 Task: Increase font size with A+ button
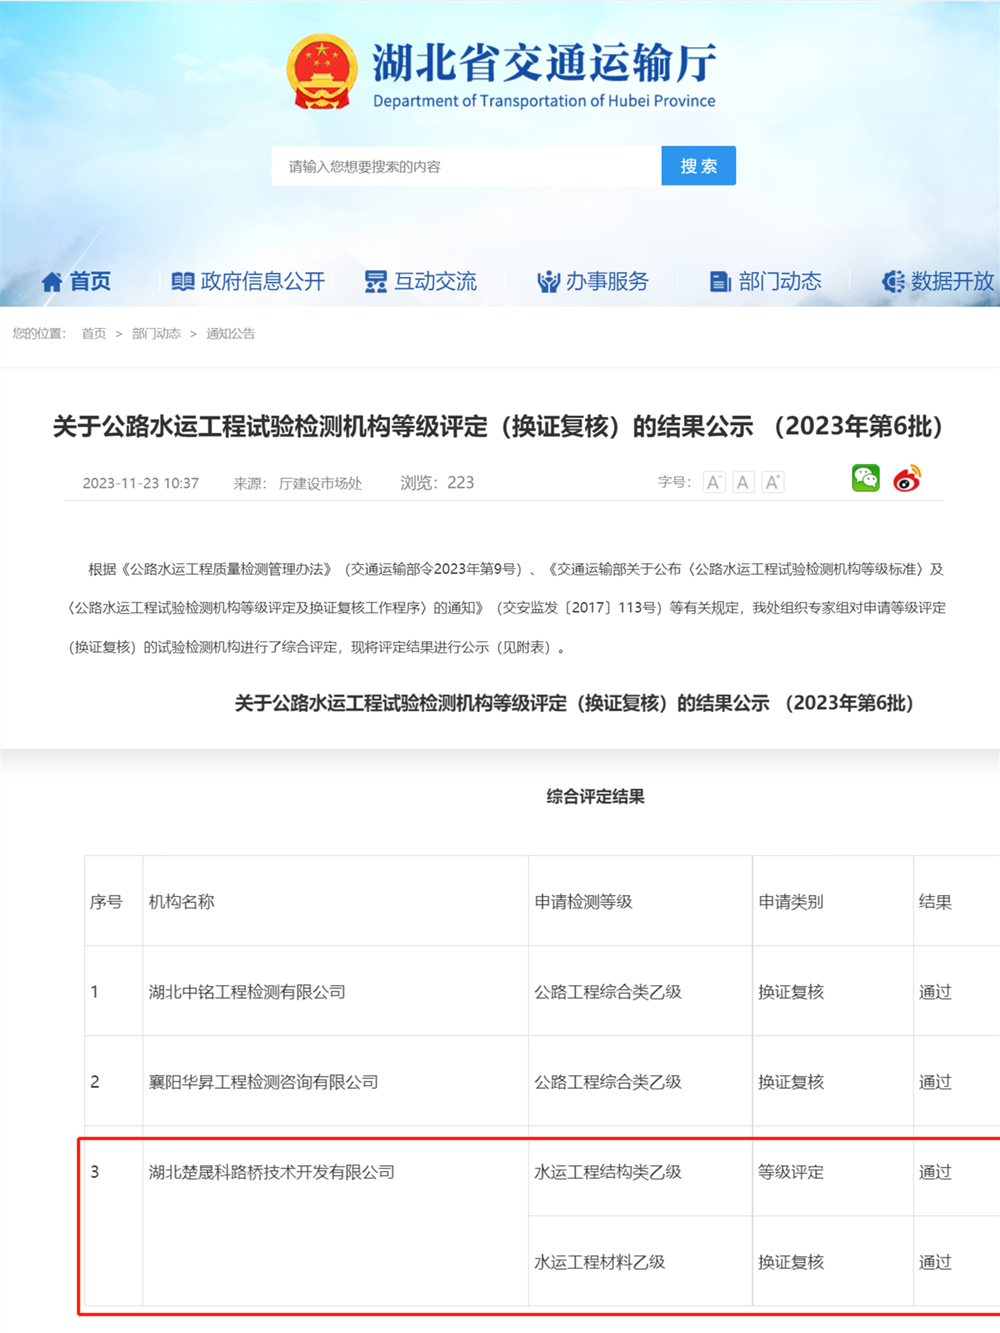[773, 483]
